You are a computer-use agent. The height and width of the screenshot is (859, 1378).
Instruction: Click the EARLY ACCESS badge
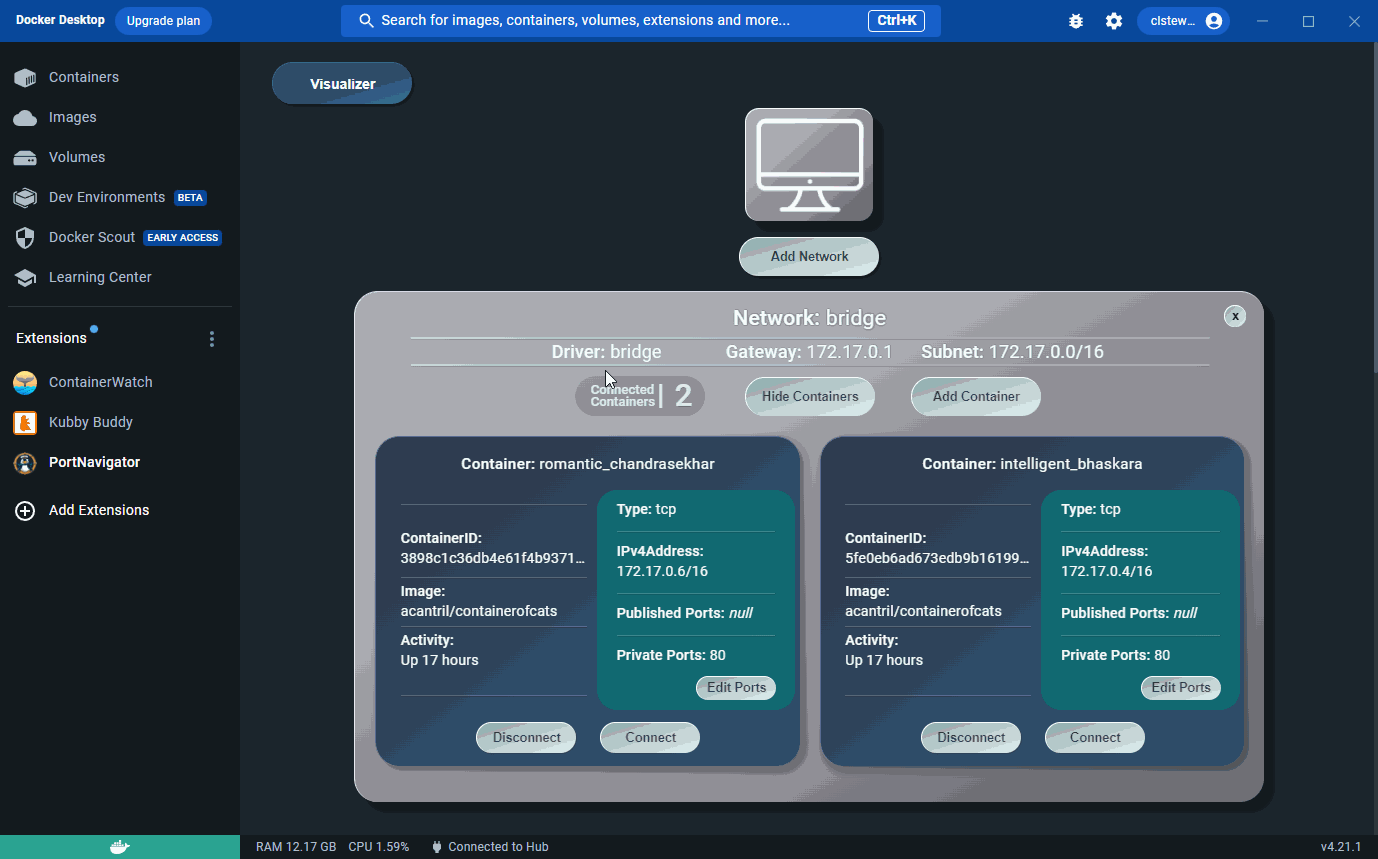(182, 238)
